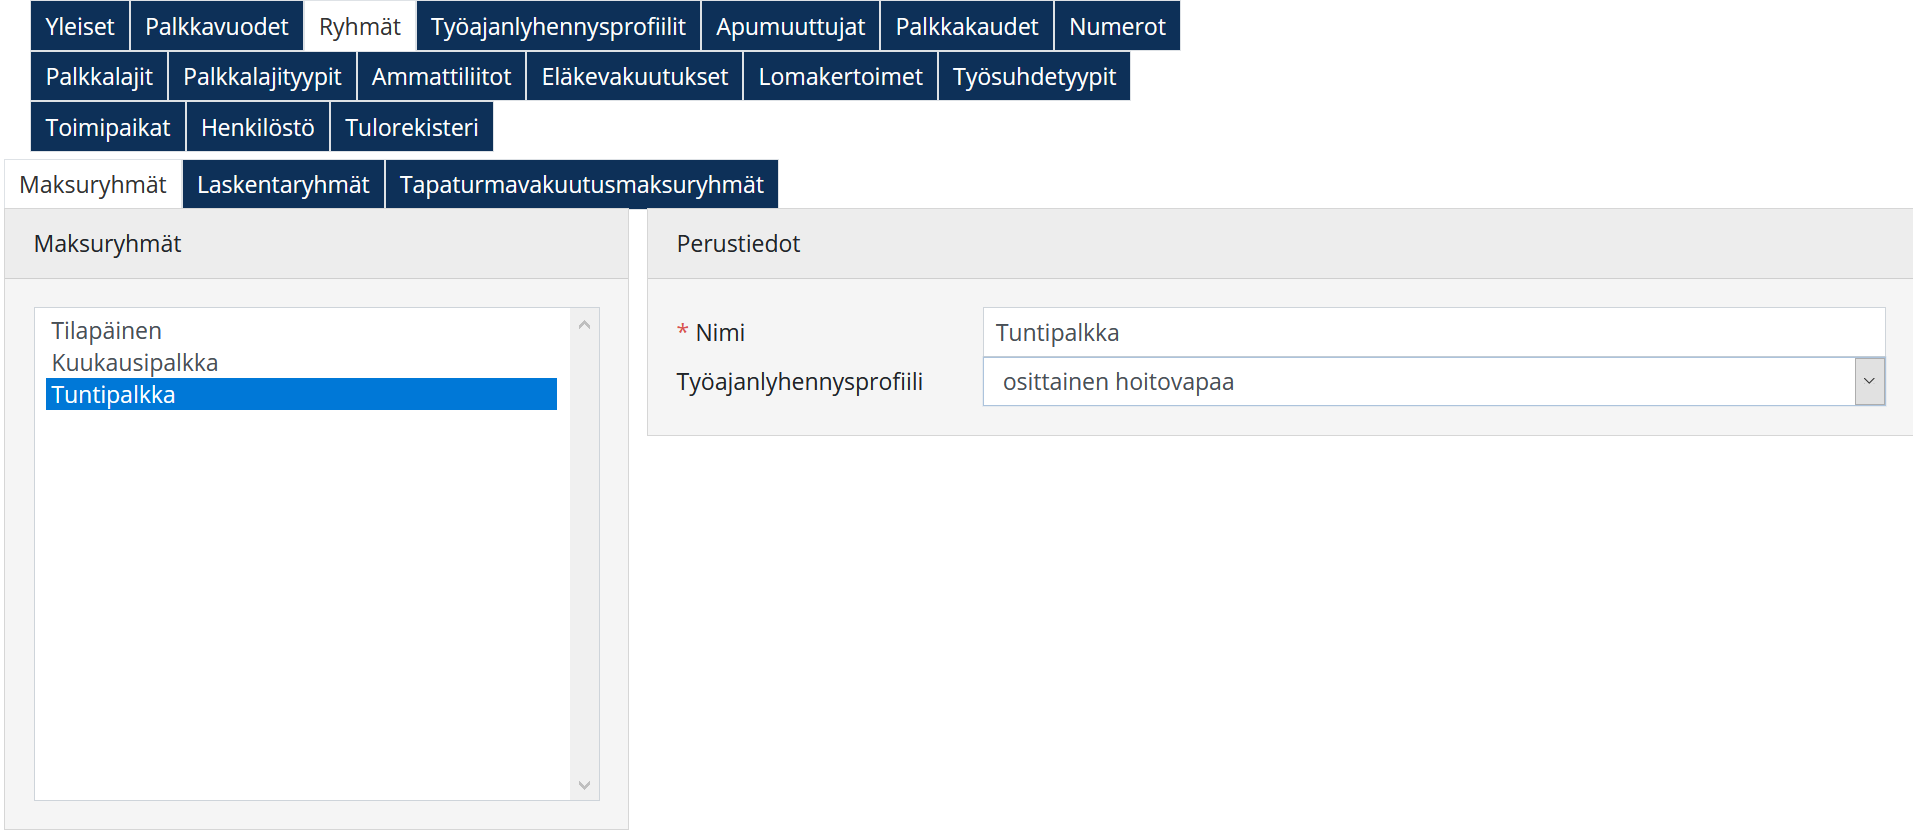Switch to the Palkkalajit tab
The width and height of the screenshot is (1913, 830).
click(x=99, y=77)
